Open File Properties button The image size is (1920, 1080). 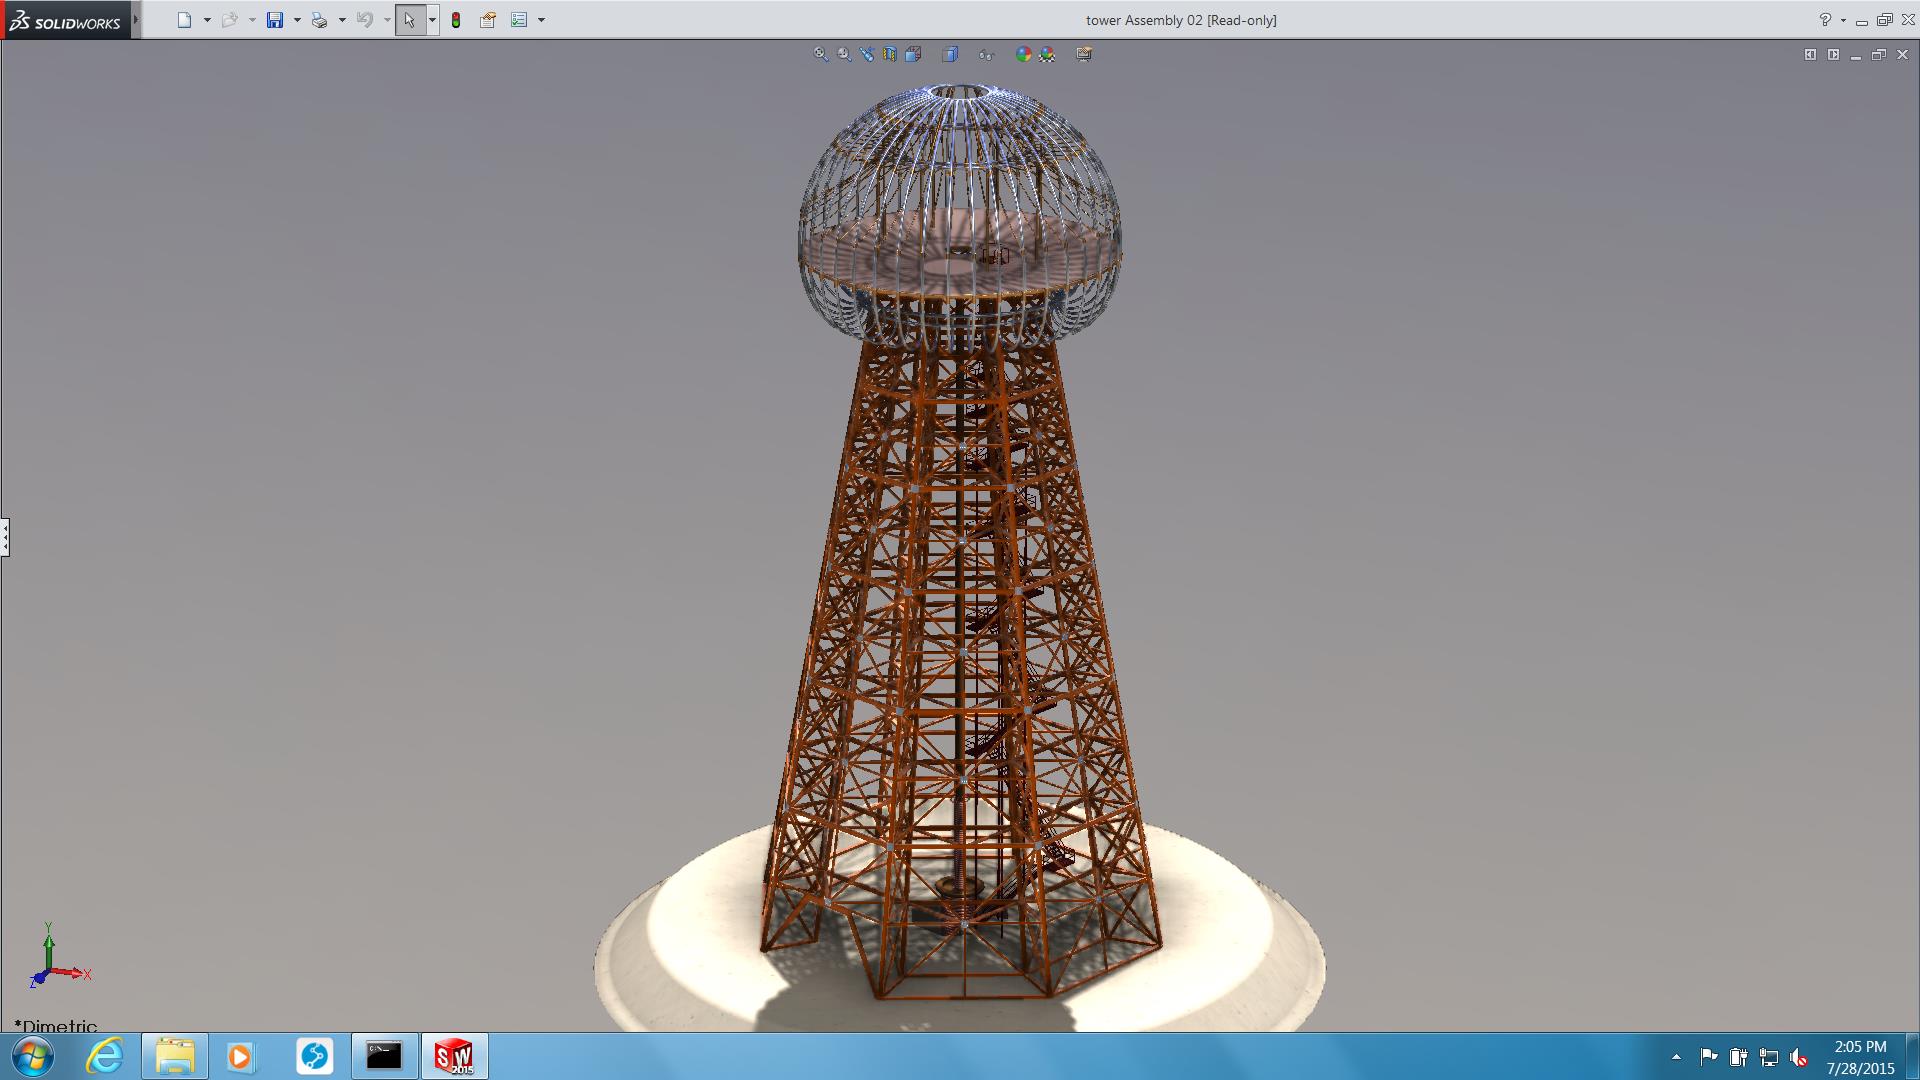point(488,20)
